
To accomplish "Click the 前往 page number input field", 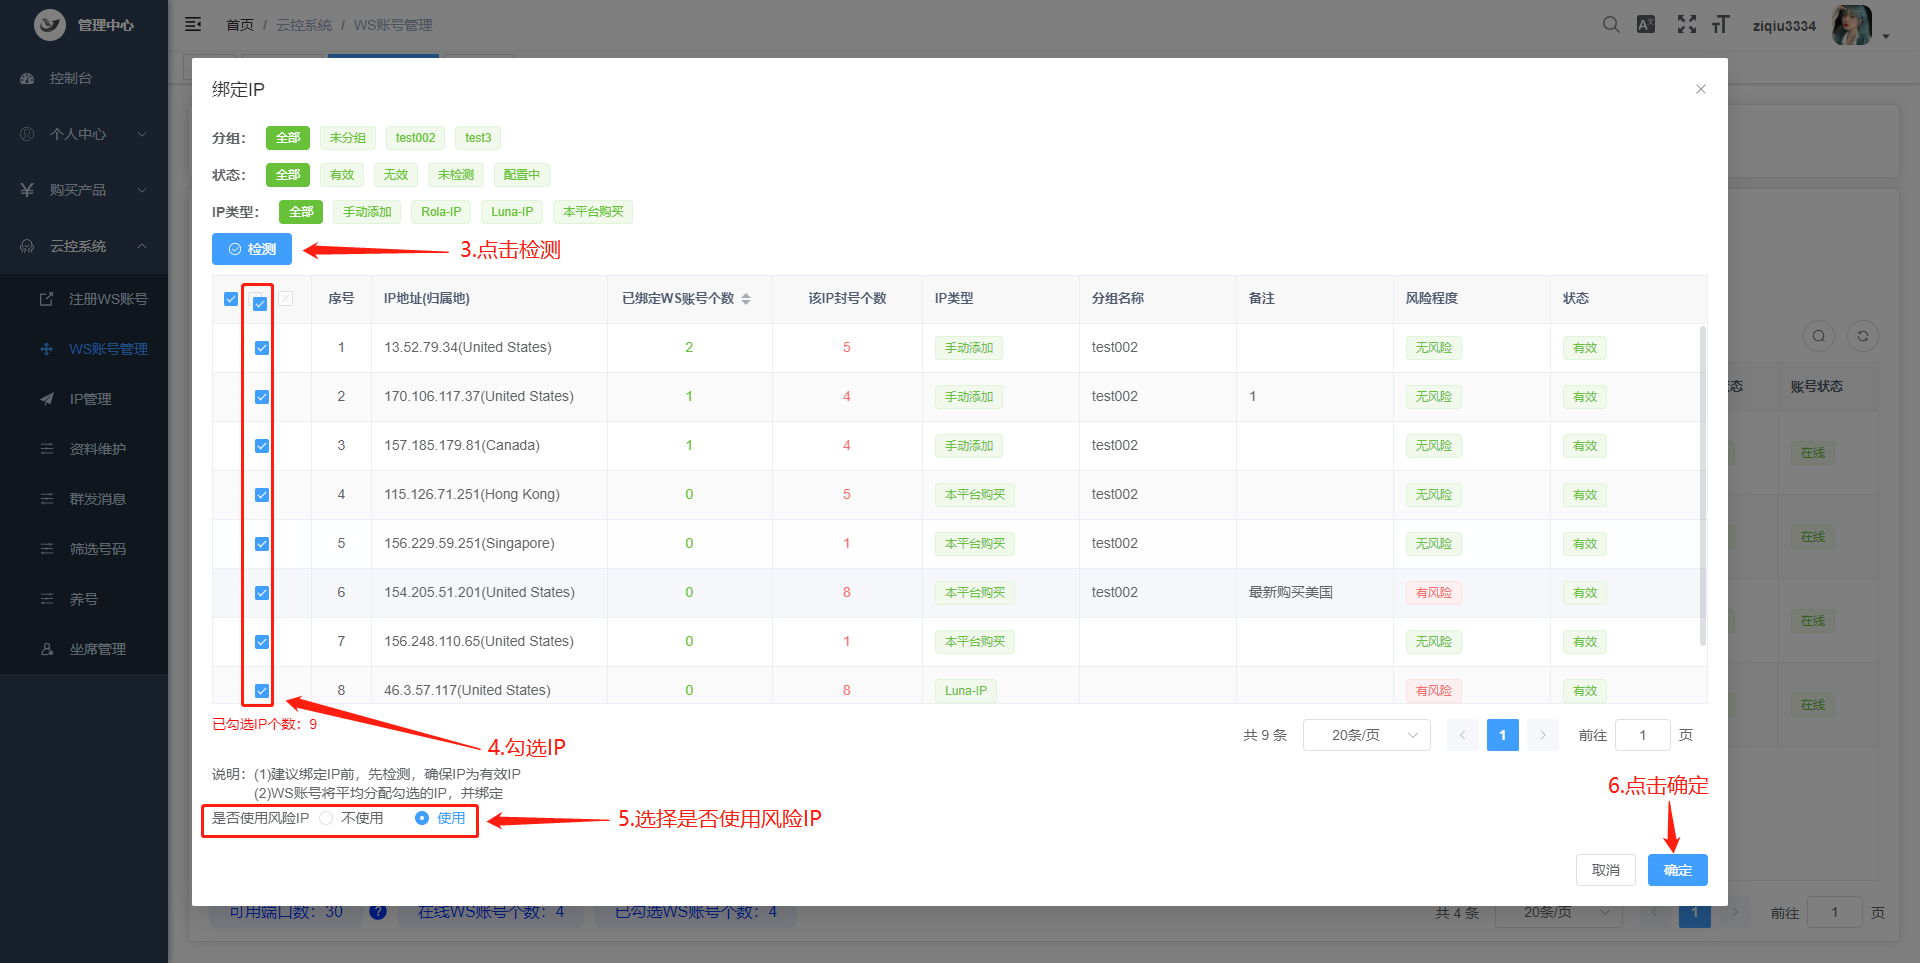I will tap(1642, 735).
